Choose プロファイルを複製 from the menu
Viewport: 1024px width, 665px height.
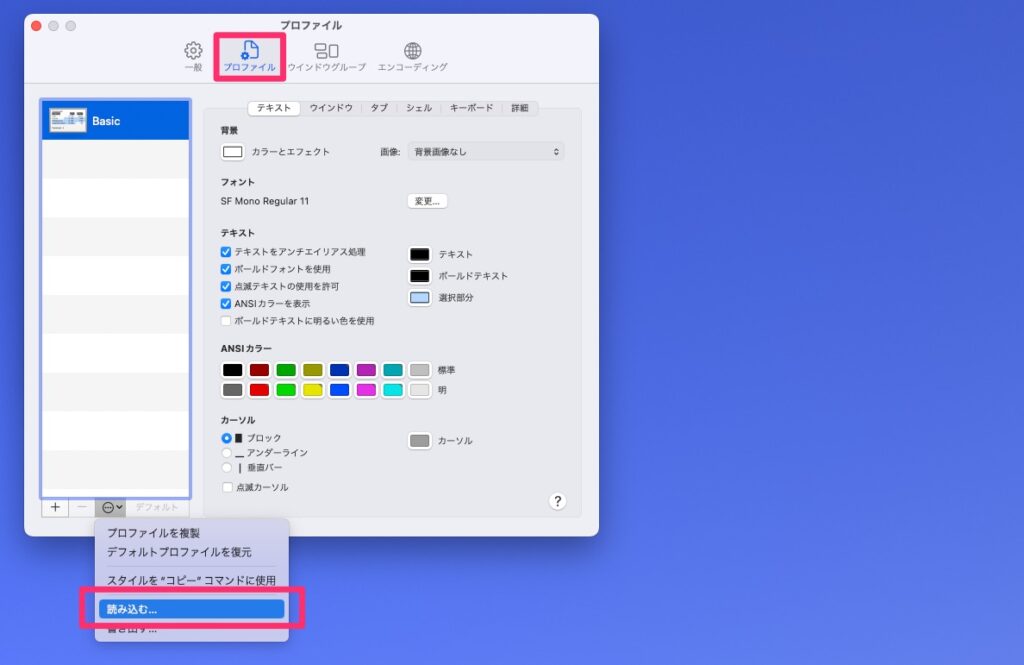(x=153, y=533)
